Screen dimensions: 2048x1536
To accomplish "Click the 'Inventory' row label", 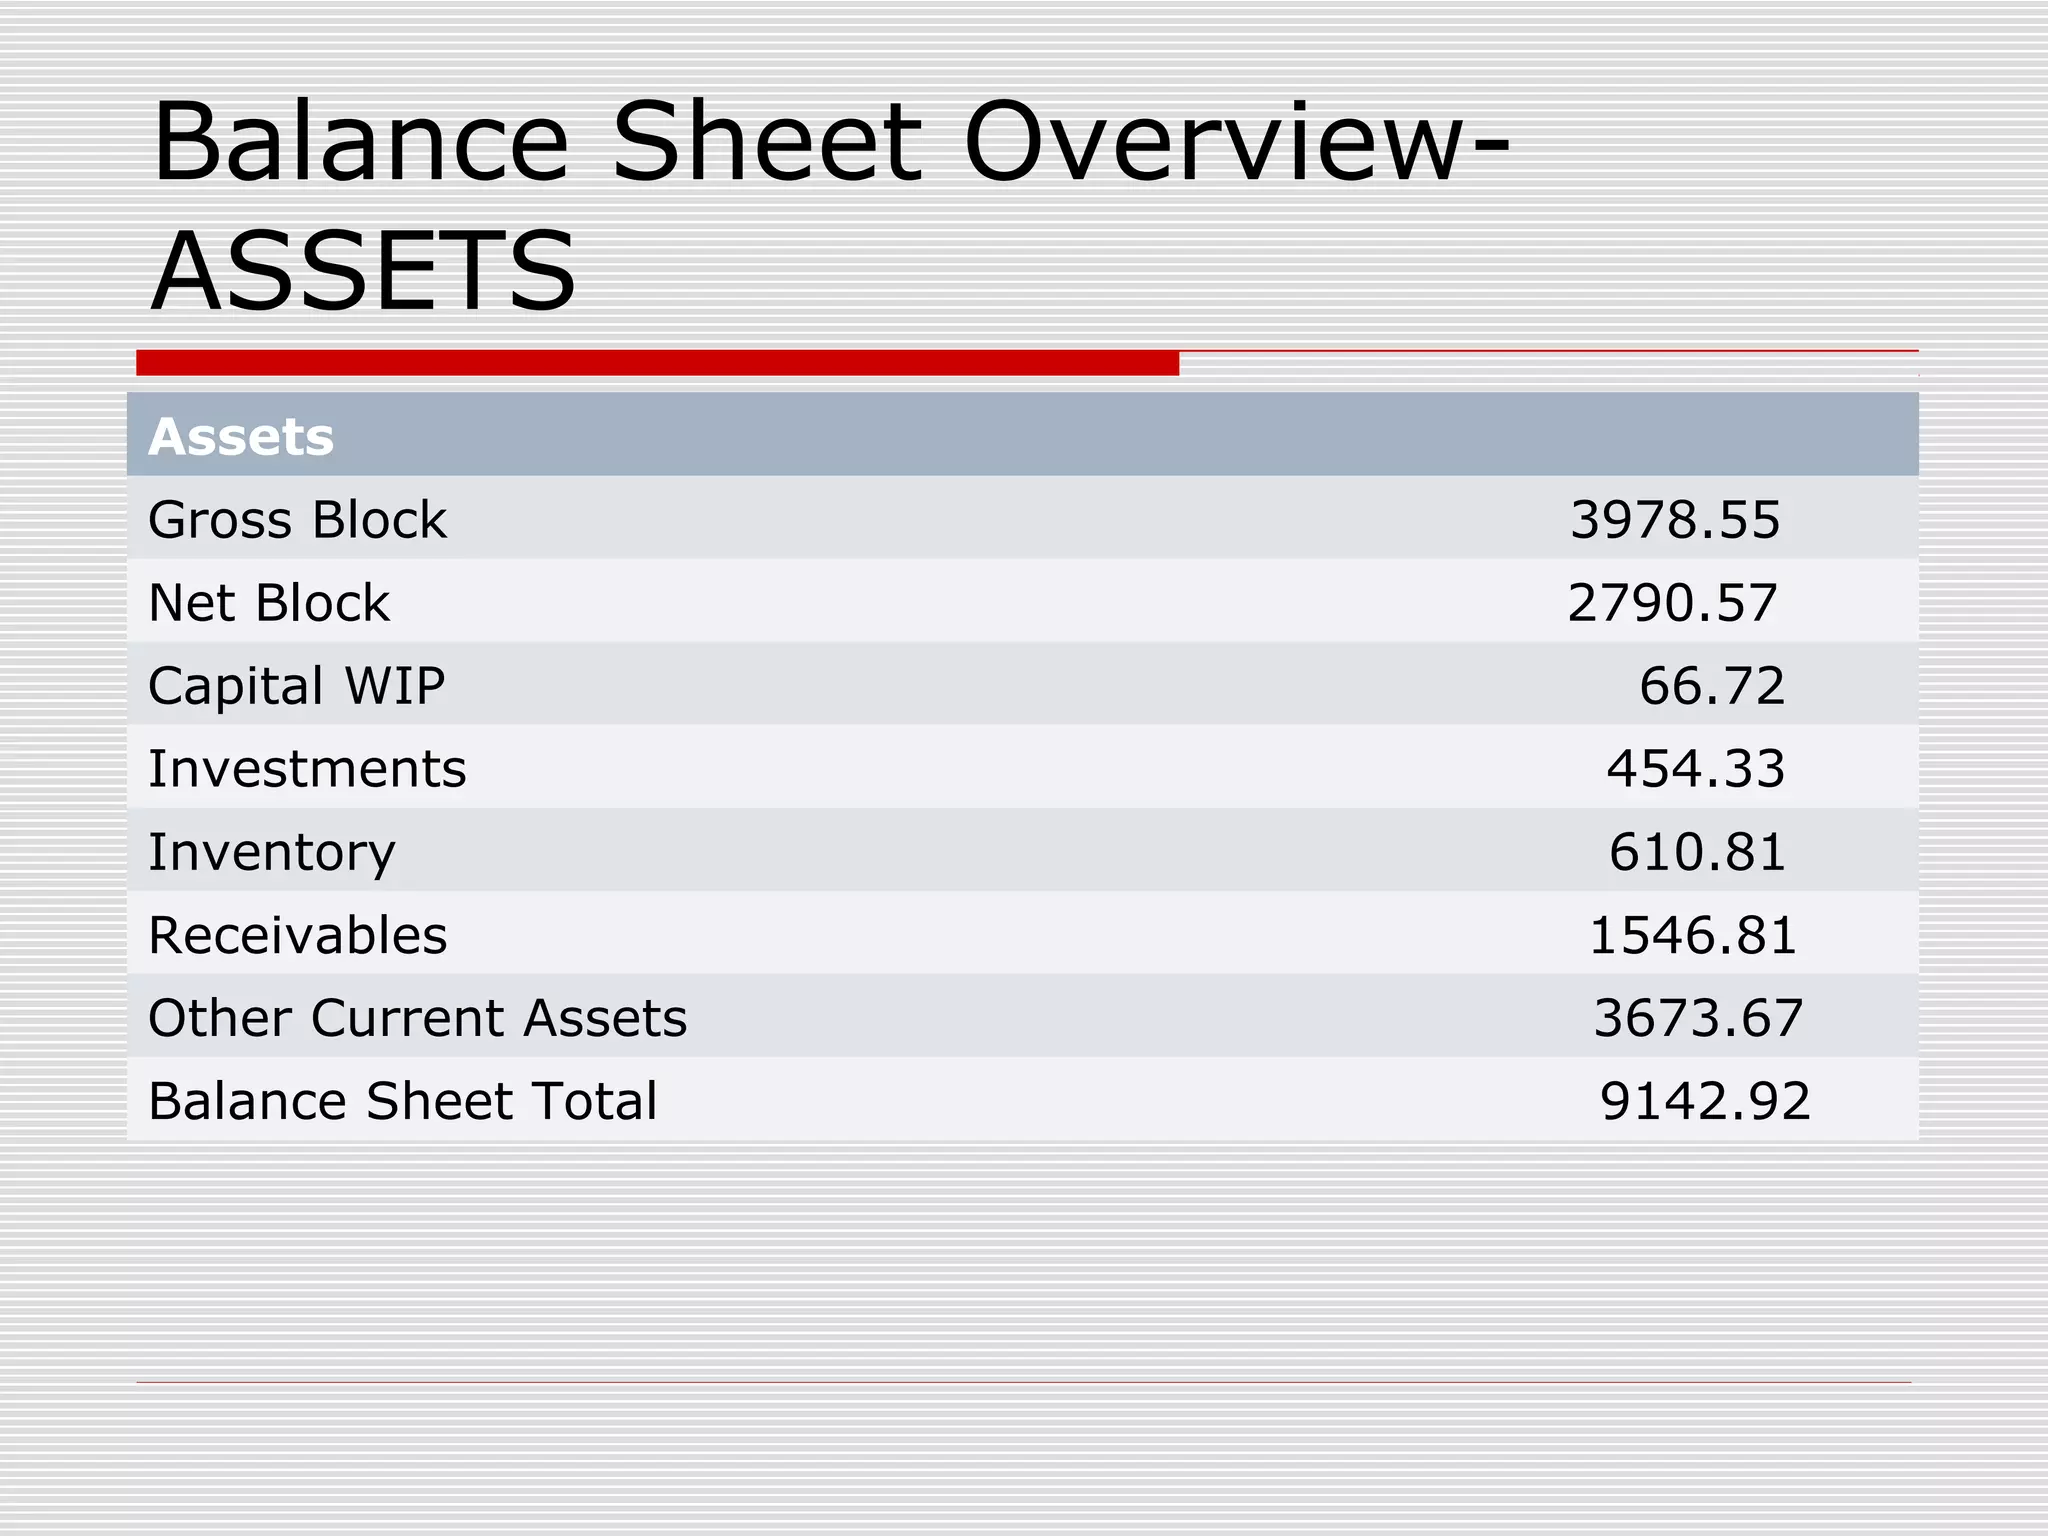I will coord(271,854).
